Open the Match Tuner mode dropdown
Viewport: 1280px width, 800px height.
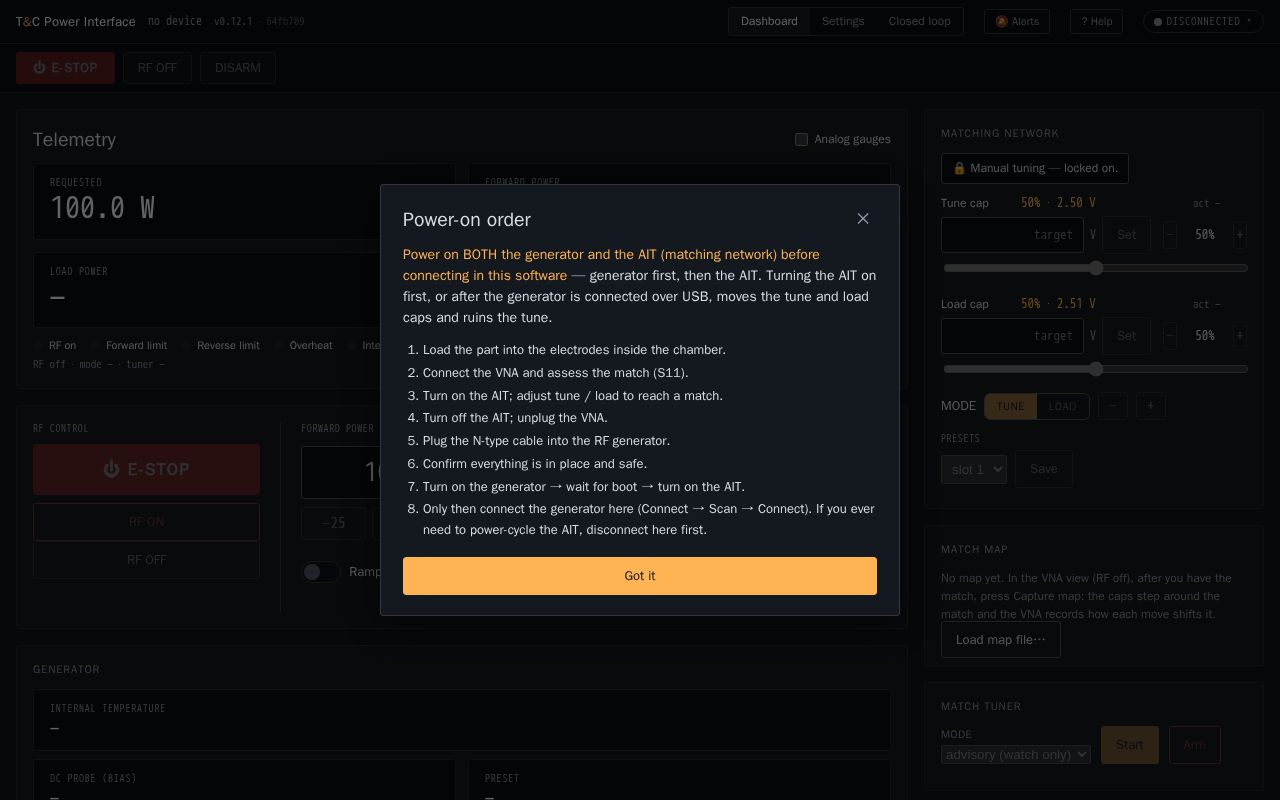pyautogui.click(x=1016, y=755)
